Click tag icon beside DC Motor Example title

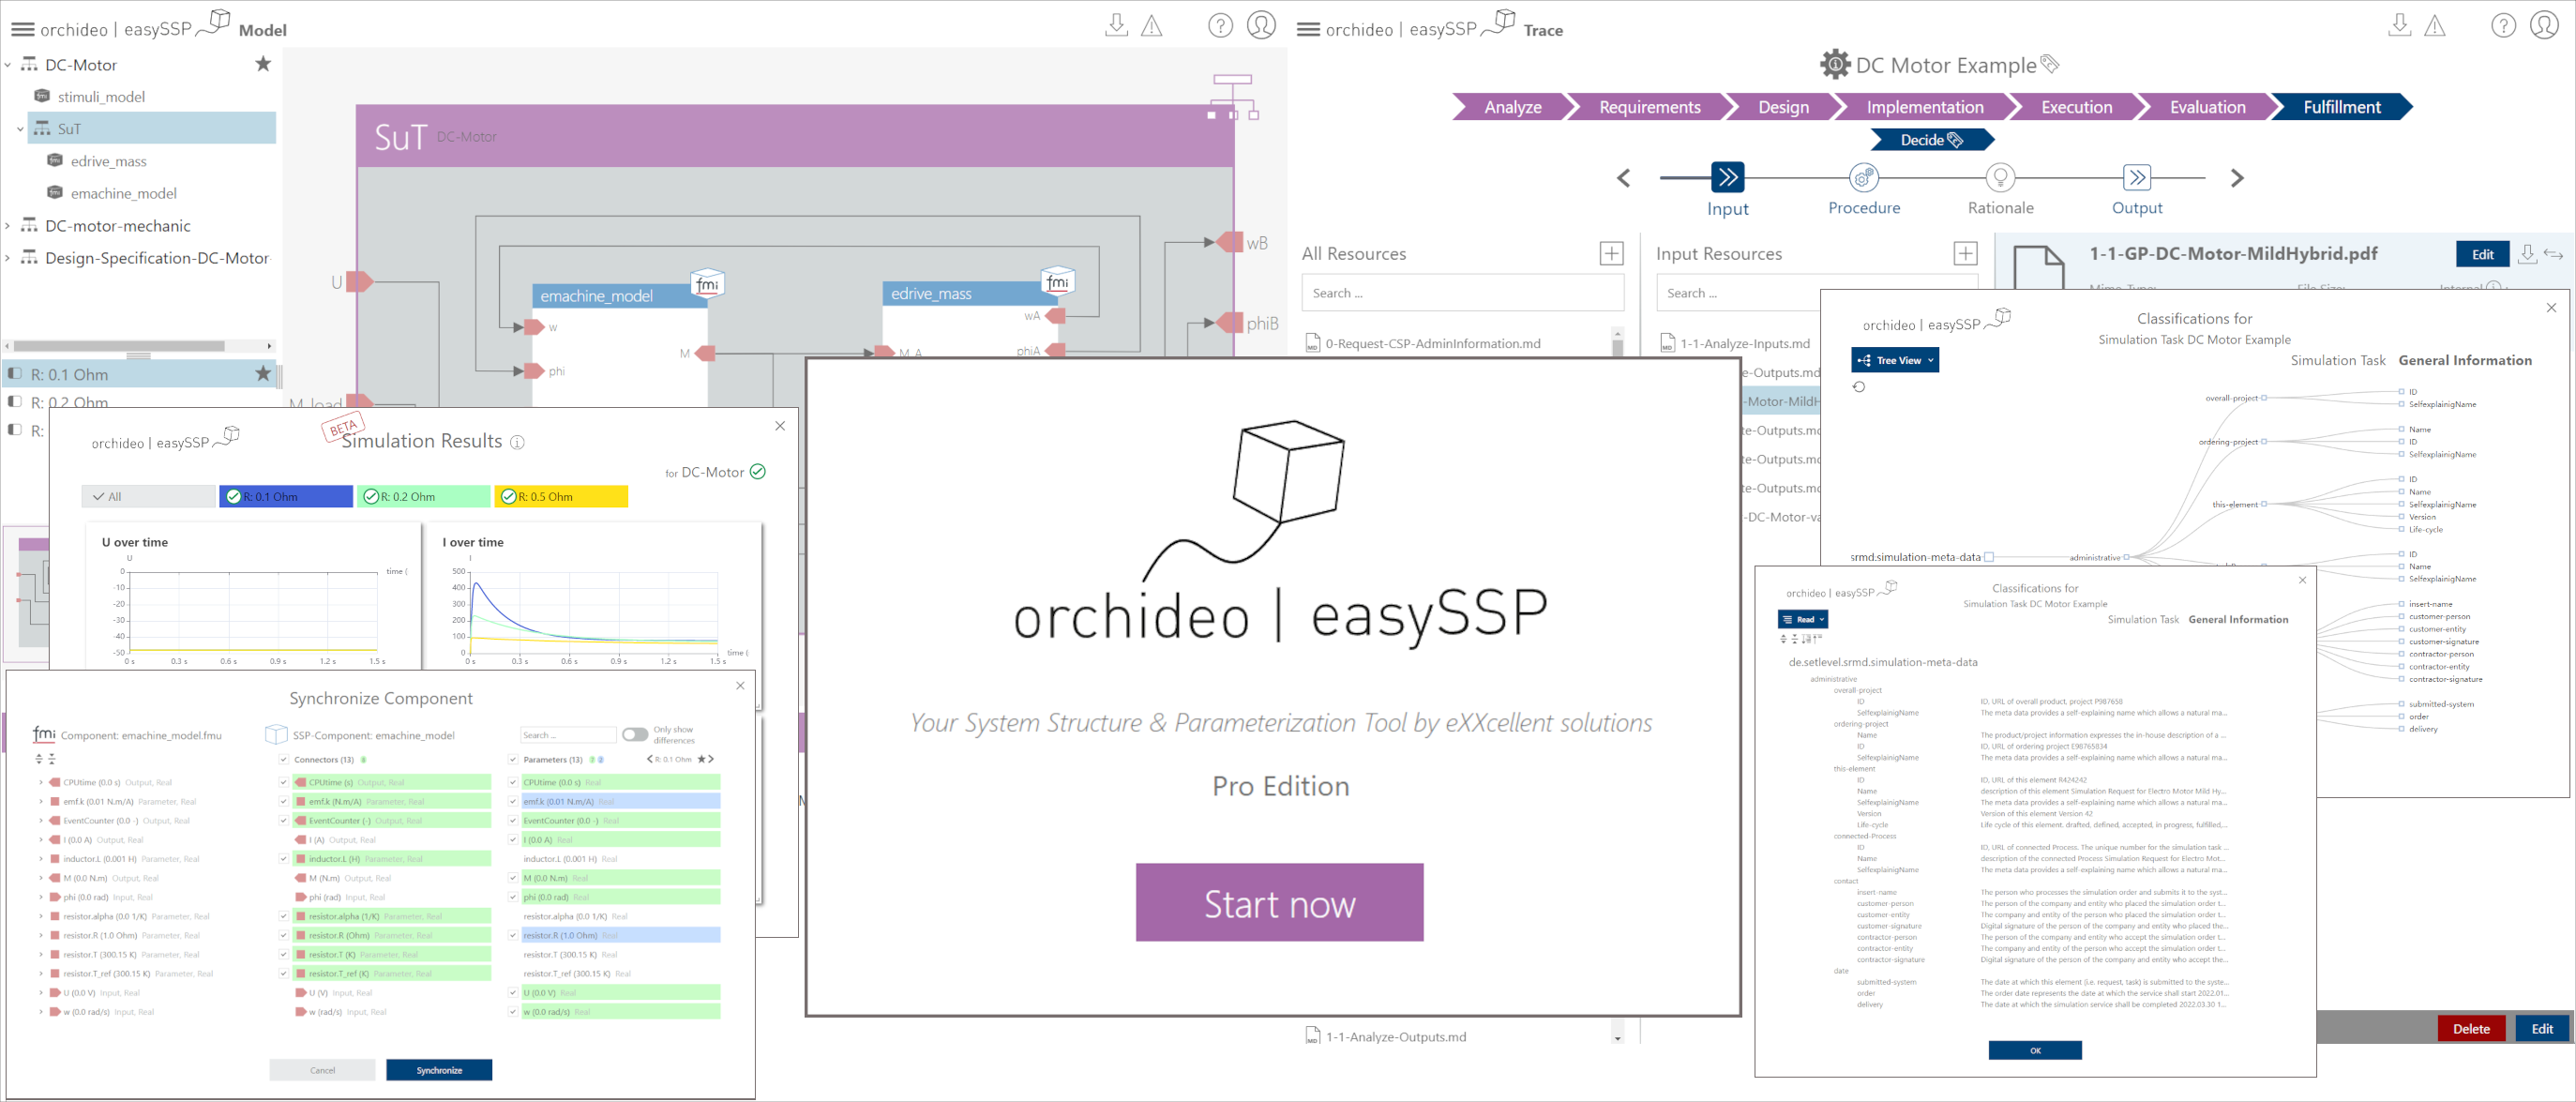[2050, 64]
